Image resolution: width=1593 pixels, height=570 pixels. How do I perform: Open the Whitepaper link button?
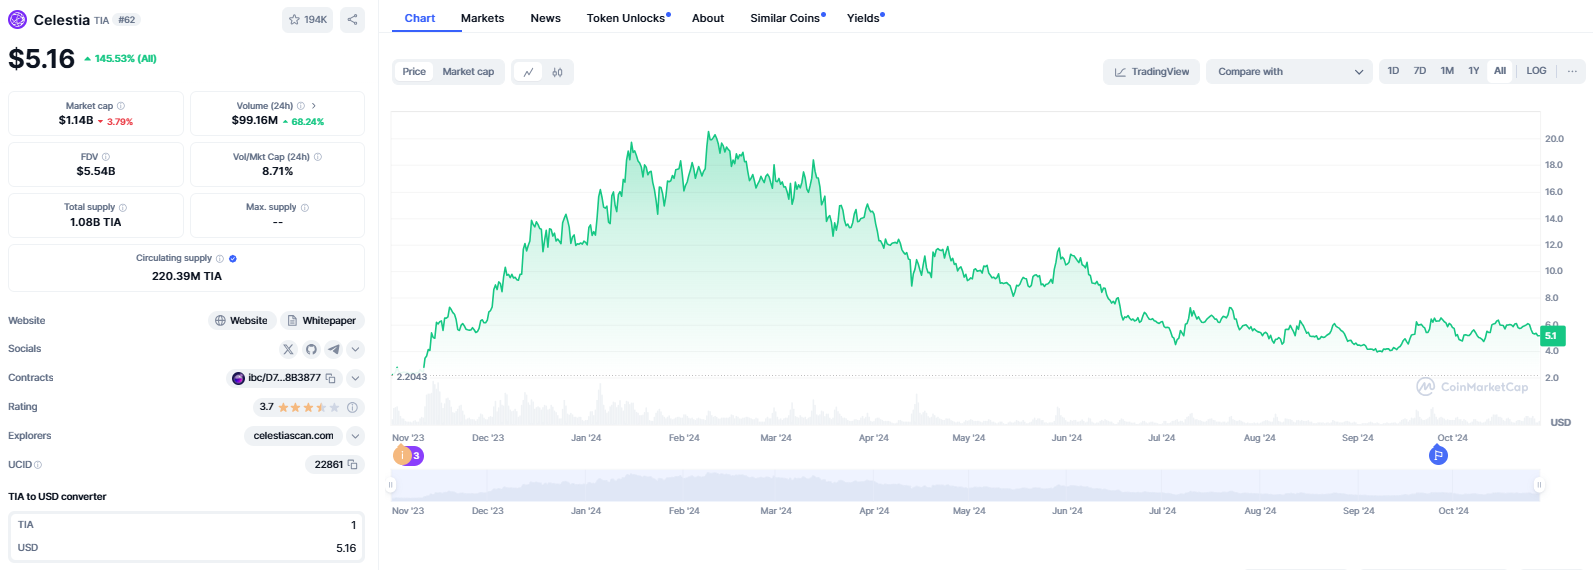[x=322, y=321]
